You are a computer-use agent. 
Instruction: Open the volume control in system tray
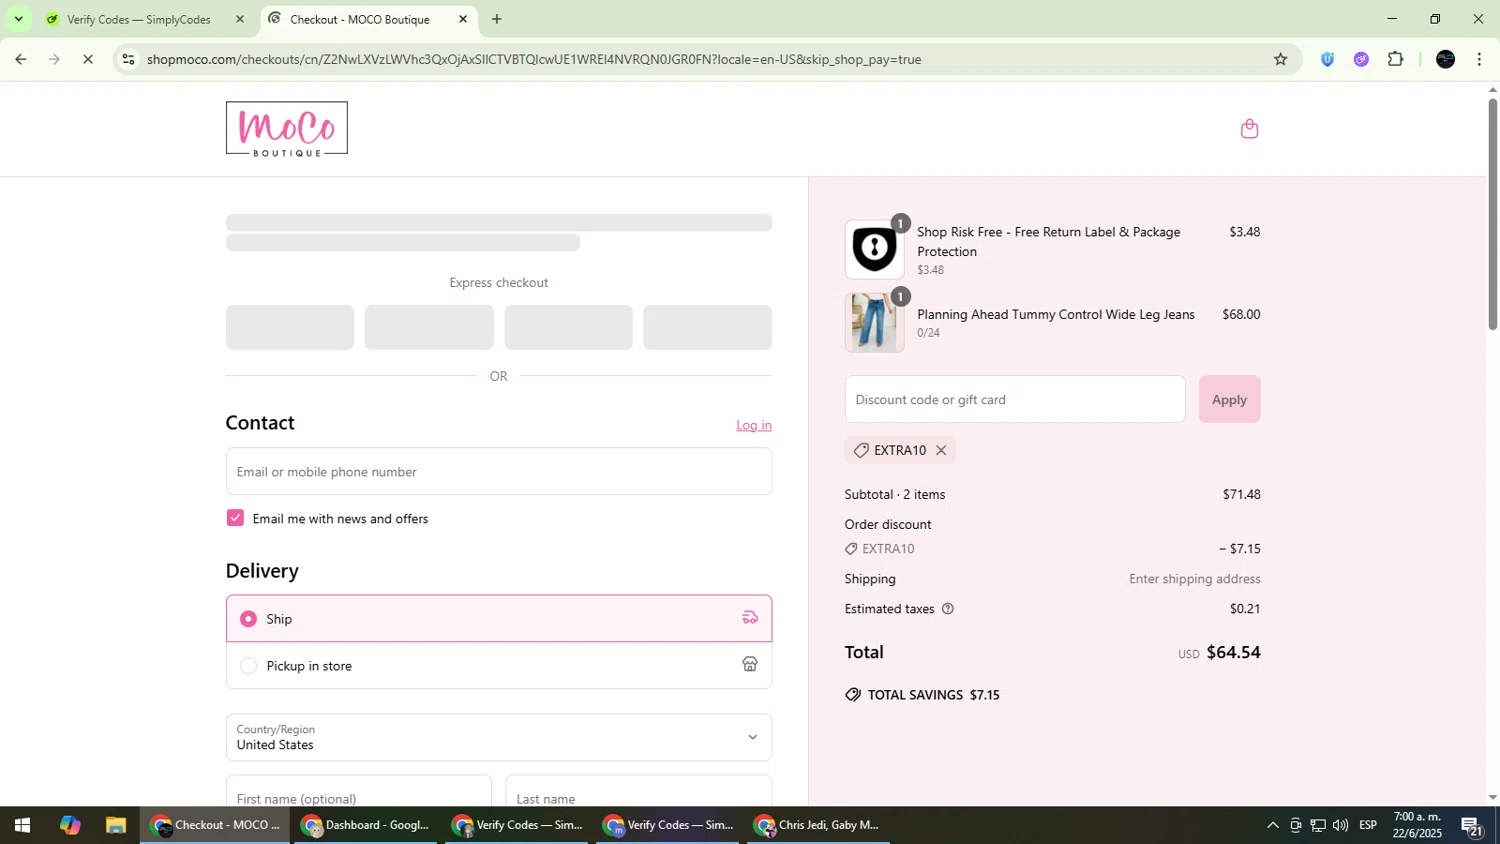pyautogui.click(x=1340, y=825)
